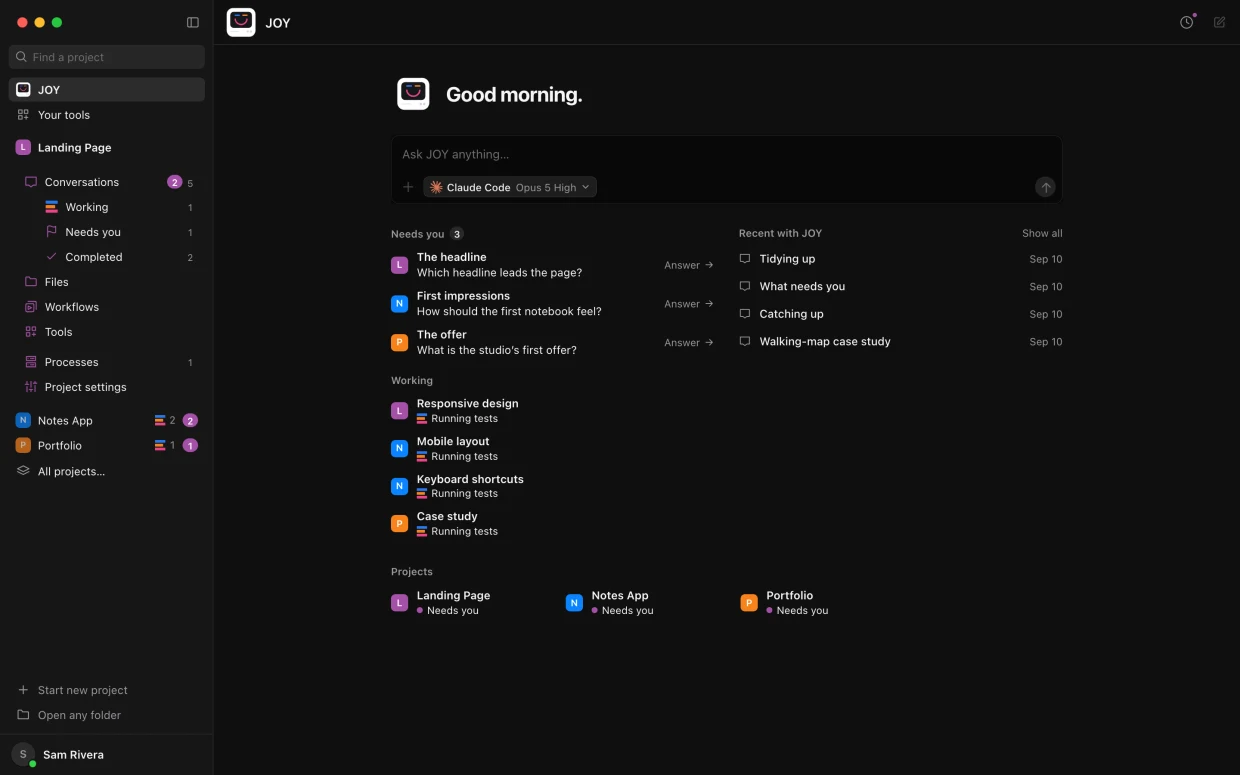Open Sam Rivera account menu

pyautogui.click(x=107, y=755)
